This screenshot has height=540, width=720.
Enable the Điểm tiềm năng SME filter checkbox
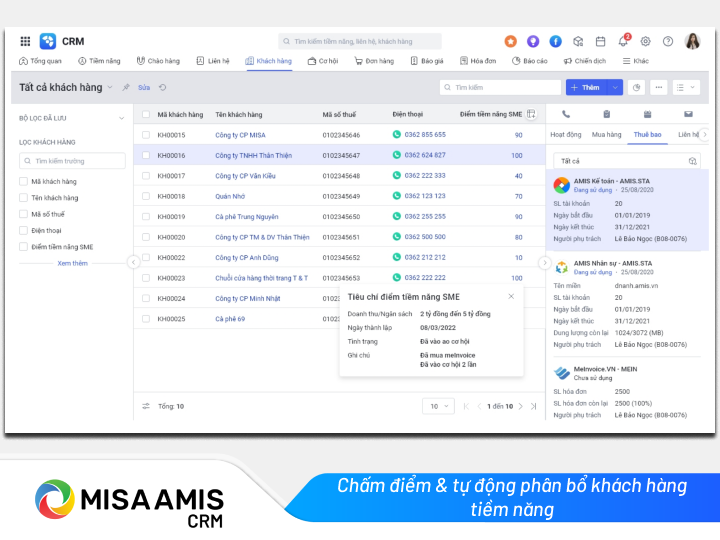[x=23, y=247]
